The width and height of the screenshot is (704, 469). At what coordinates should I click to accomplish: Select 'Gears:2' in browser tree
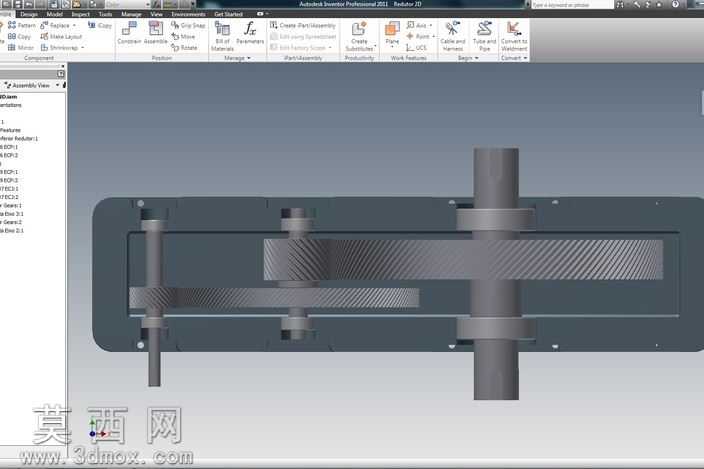point(12,222)
